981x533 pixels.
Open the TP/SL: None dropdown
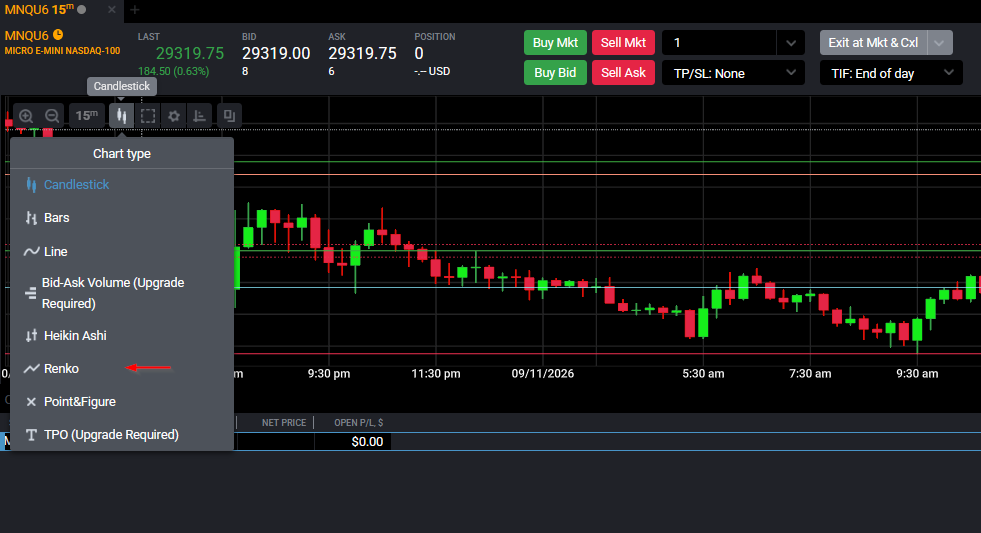coord(733,73)
